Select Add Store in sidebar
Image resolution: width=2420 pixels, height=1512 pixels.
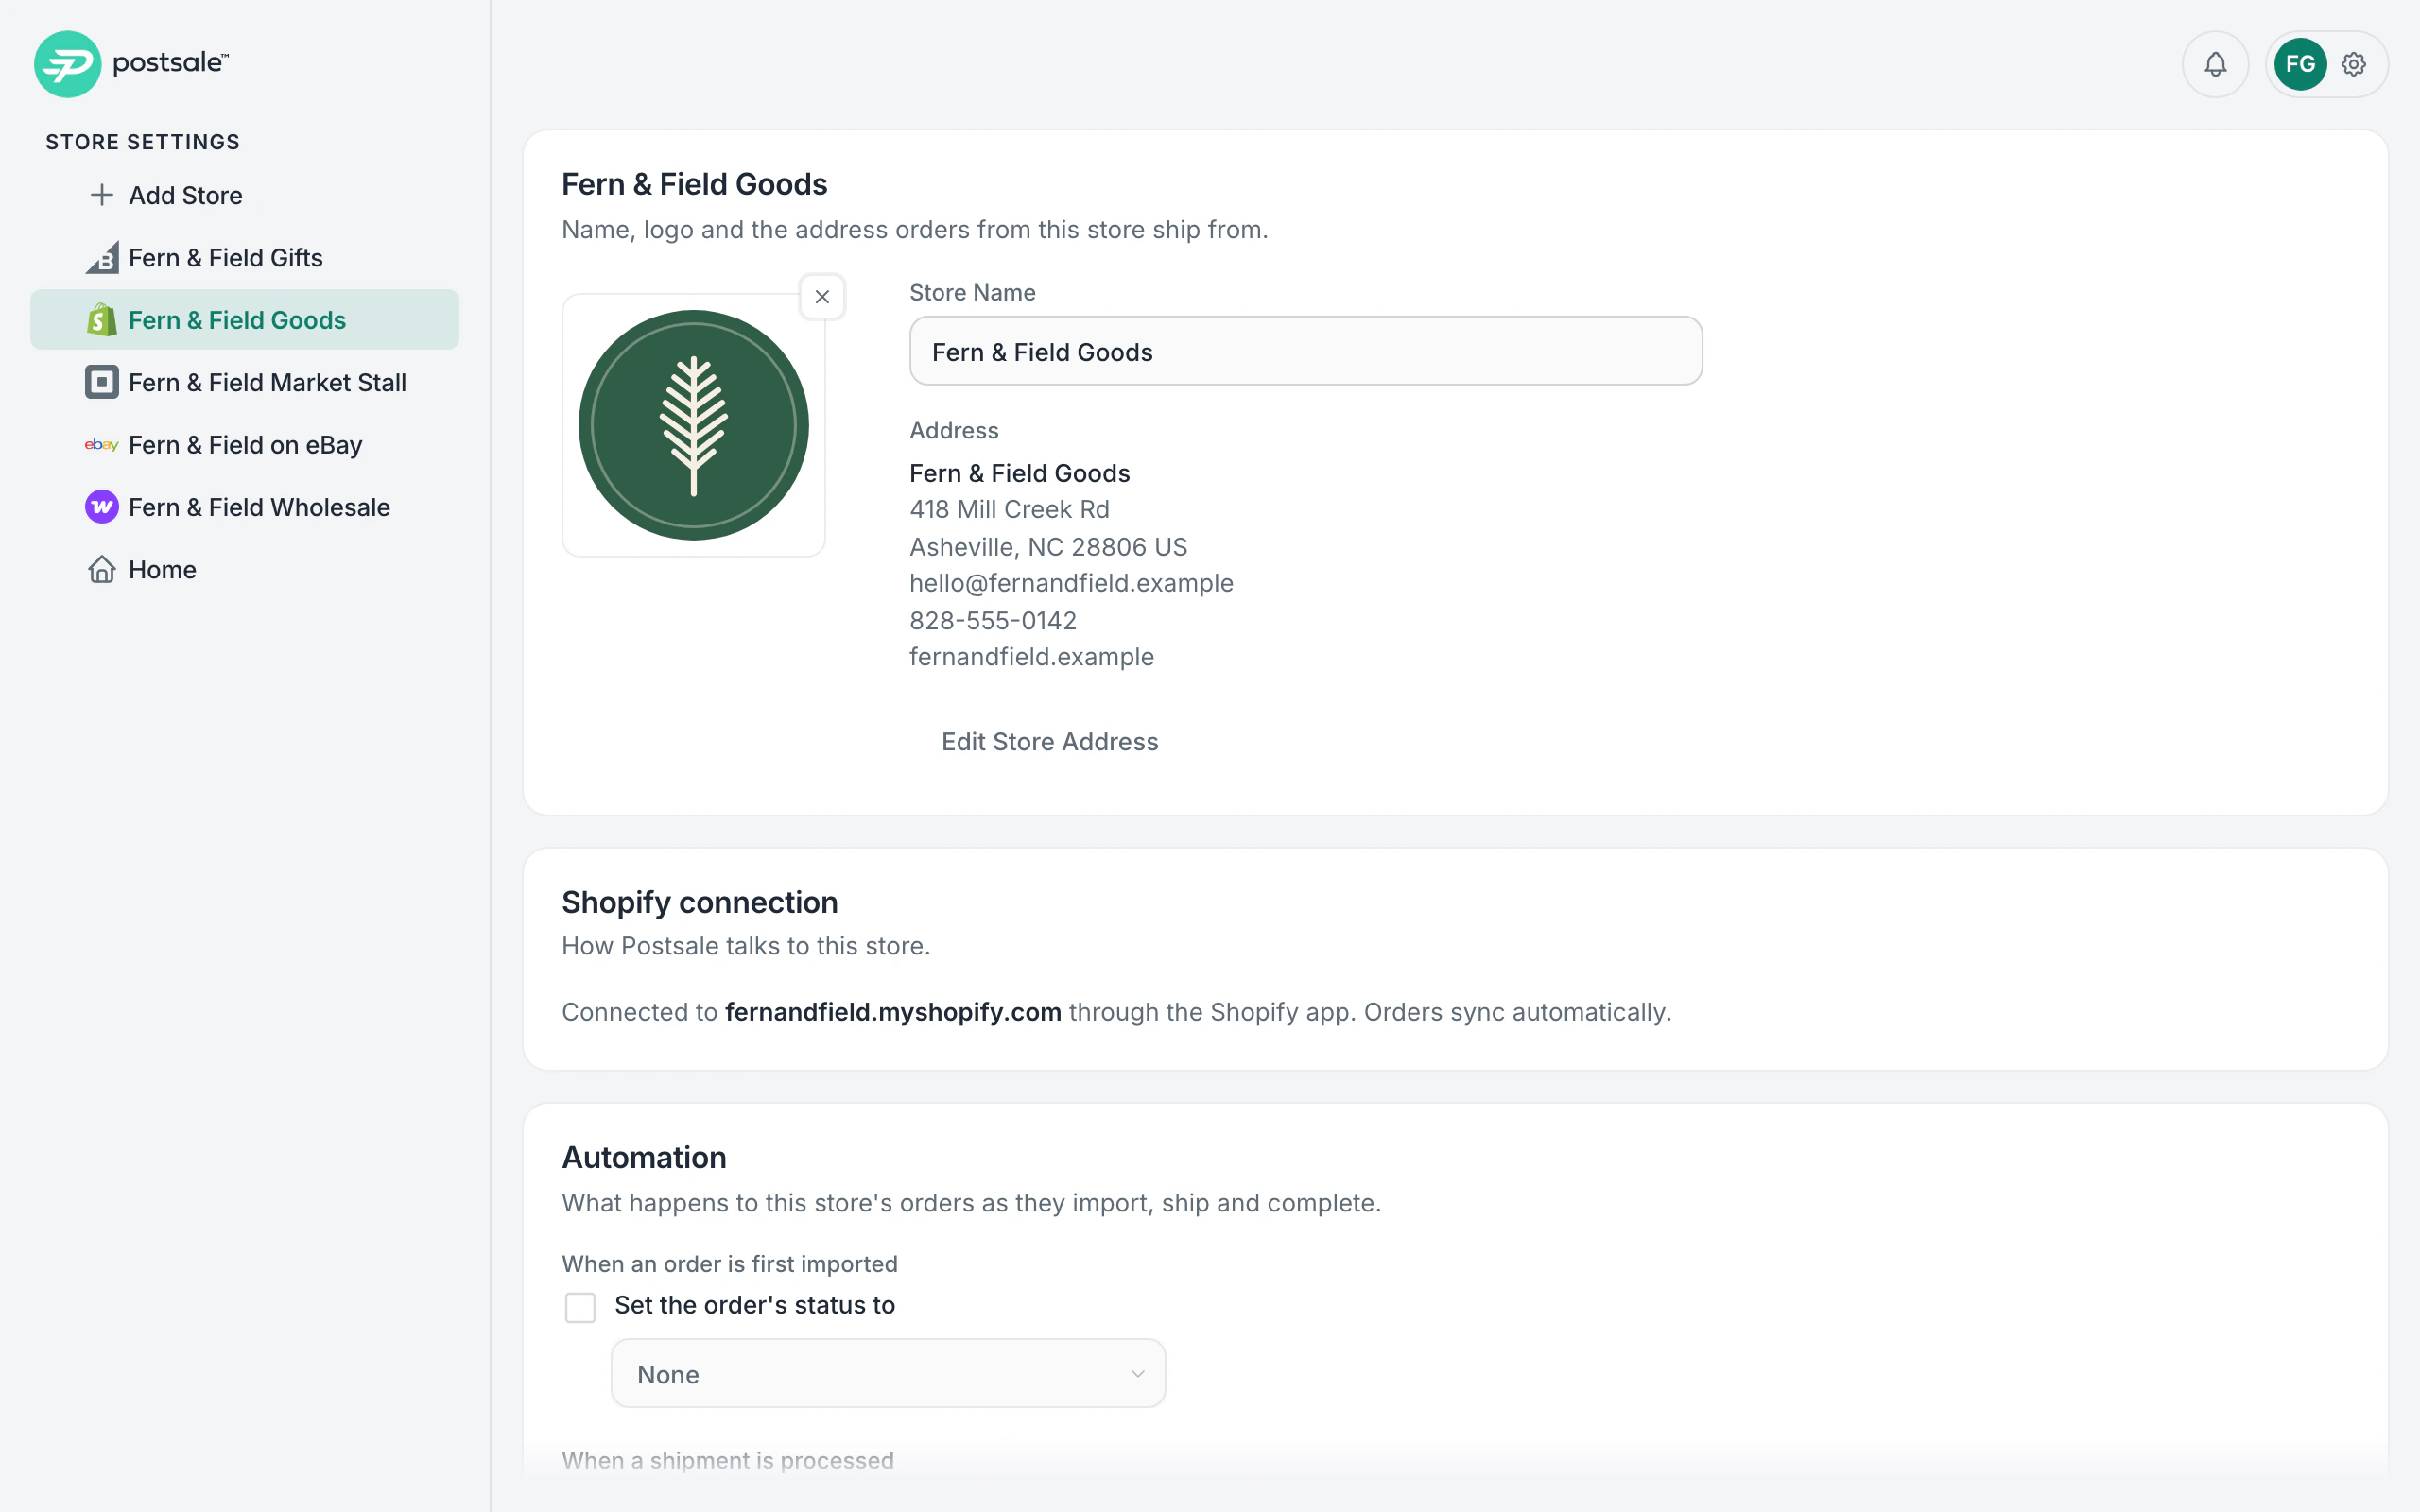click(245, 195)
